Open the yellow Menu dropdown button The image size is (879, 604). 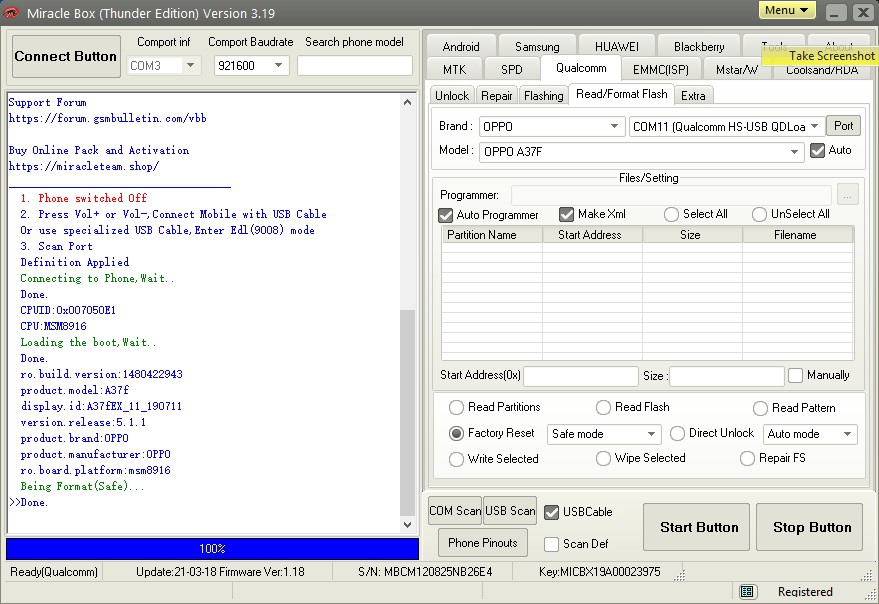pos(787,10)
